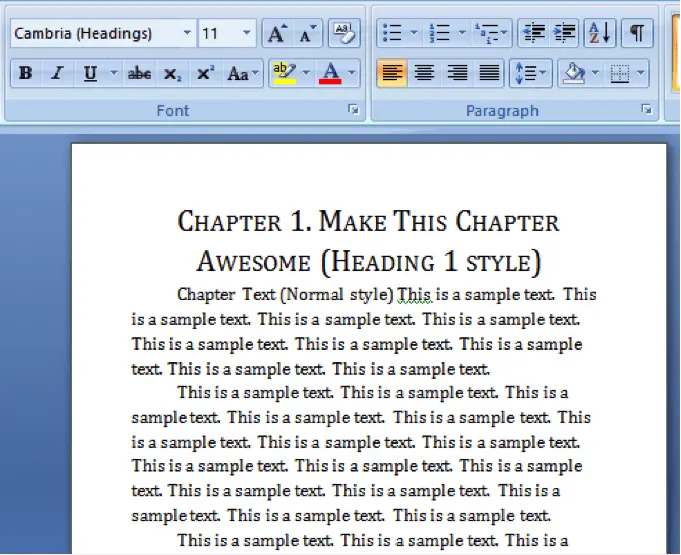
Task: Click Clear Formatting icon
Action: pyautogui.click(x=344, y=33)
